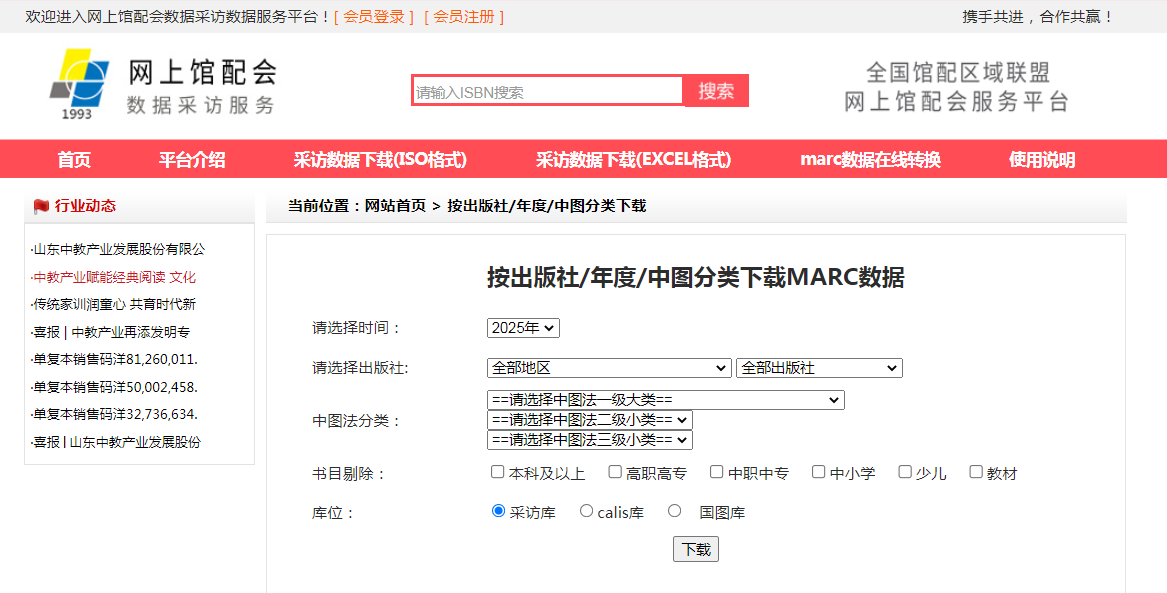Image resolution: width=1167 pixels, height=593 pixels.
Task: Open the 会员注册 registration link
Action: click(464, 17)
